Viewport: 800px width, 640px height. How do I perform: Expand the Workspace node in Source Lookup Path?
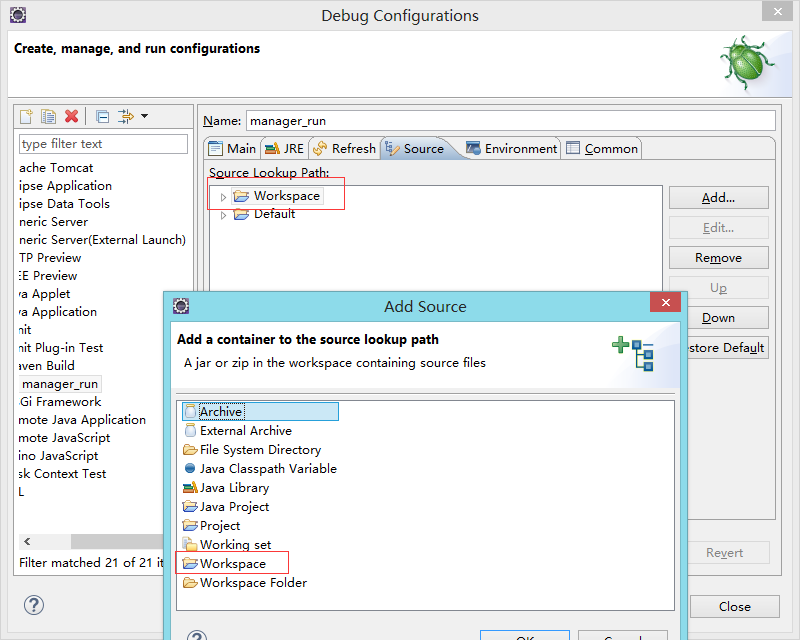click(223, 197)
